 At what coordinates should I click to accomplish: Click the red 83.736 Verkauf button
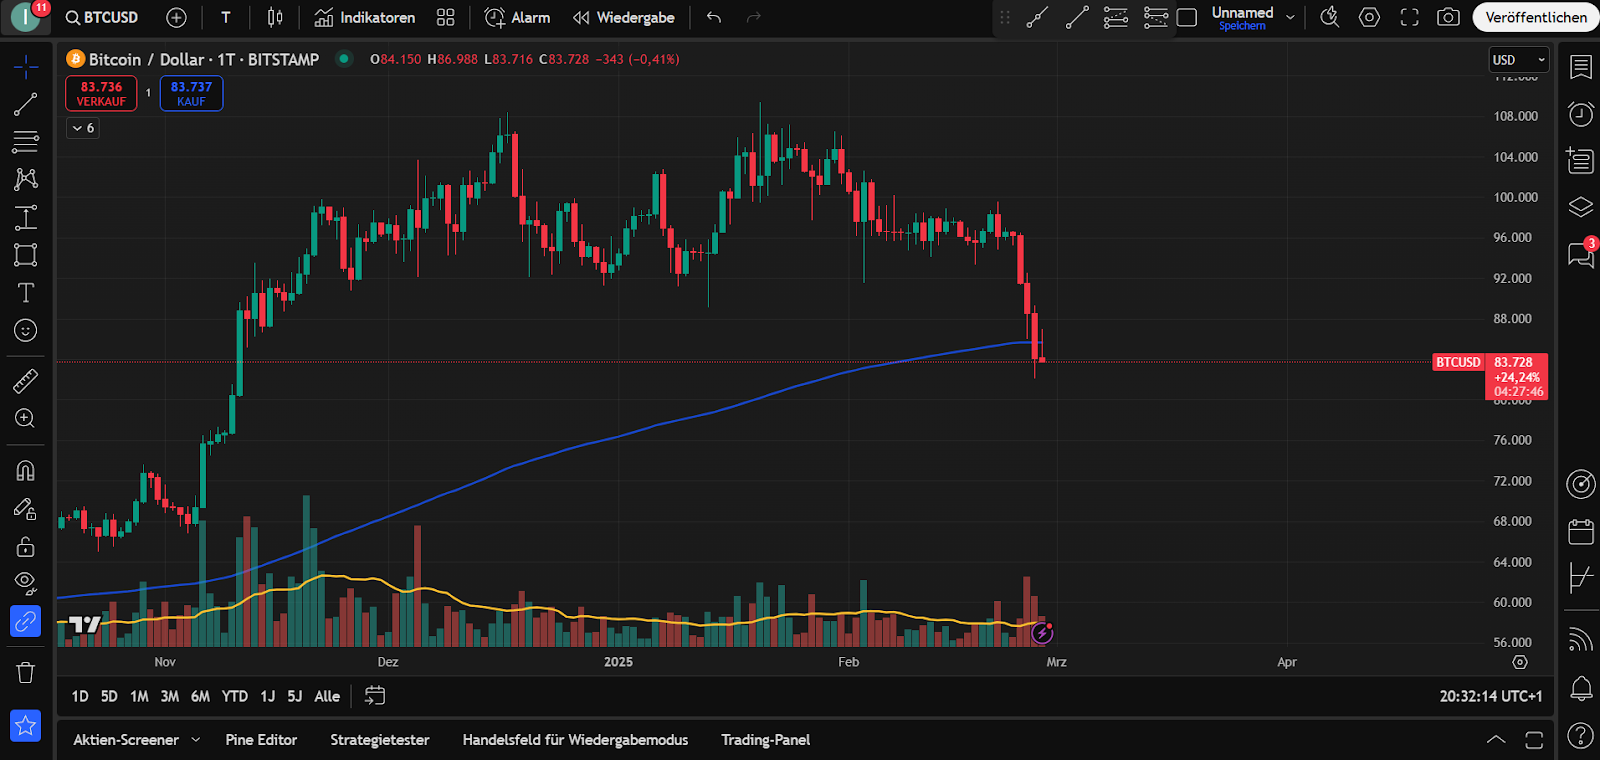101,94
